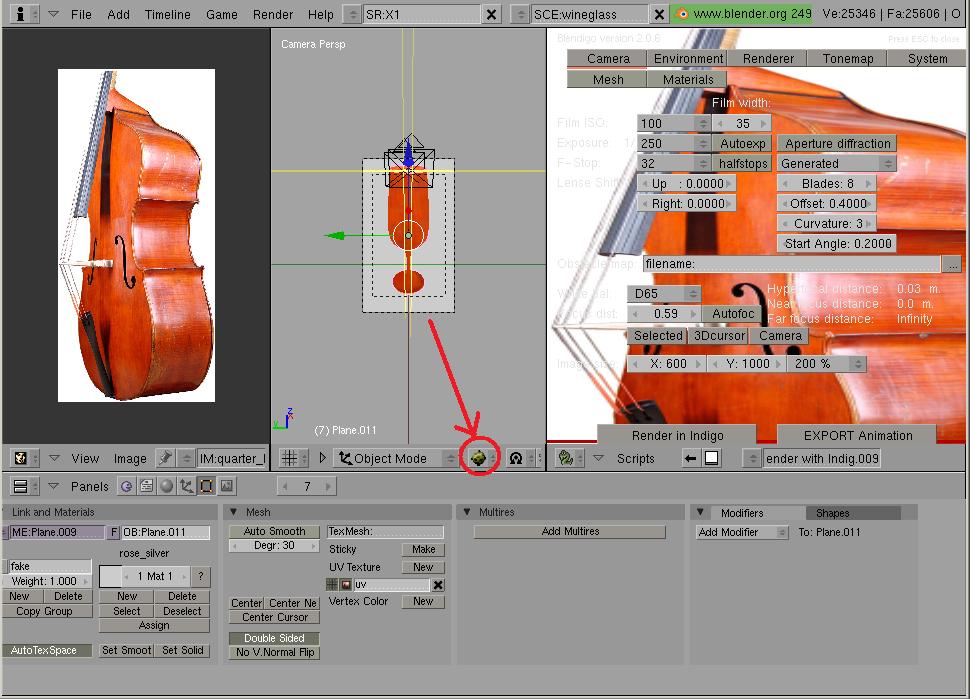Click the pivot point icon in 3D header

pyautogui.click(x=515, y=458)
